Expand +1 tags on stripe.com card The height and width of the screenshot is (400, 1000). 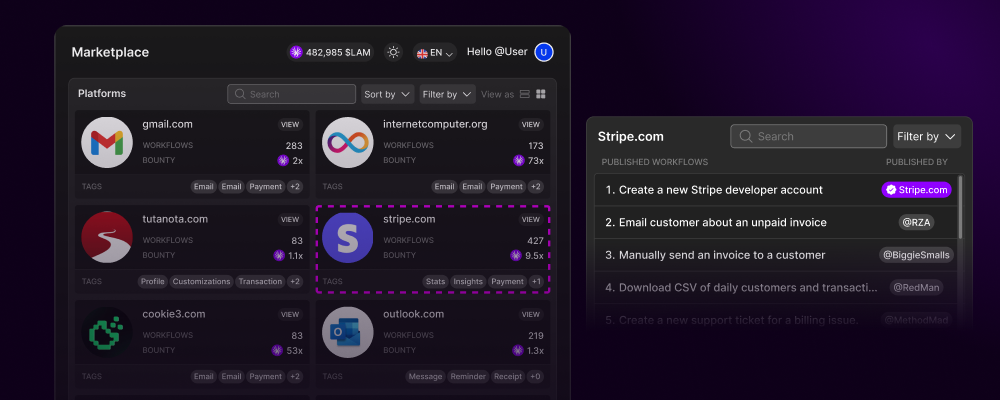click(x=536, y=281)
